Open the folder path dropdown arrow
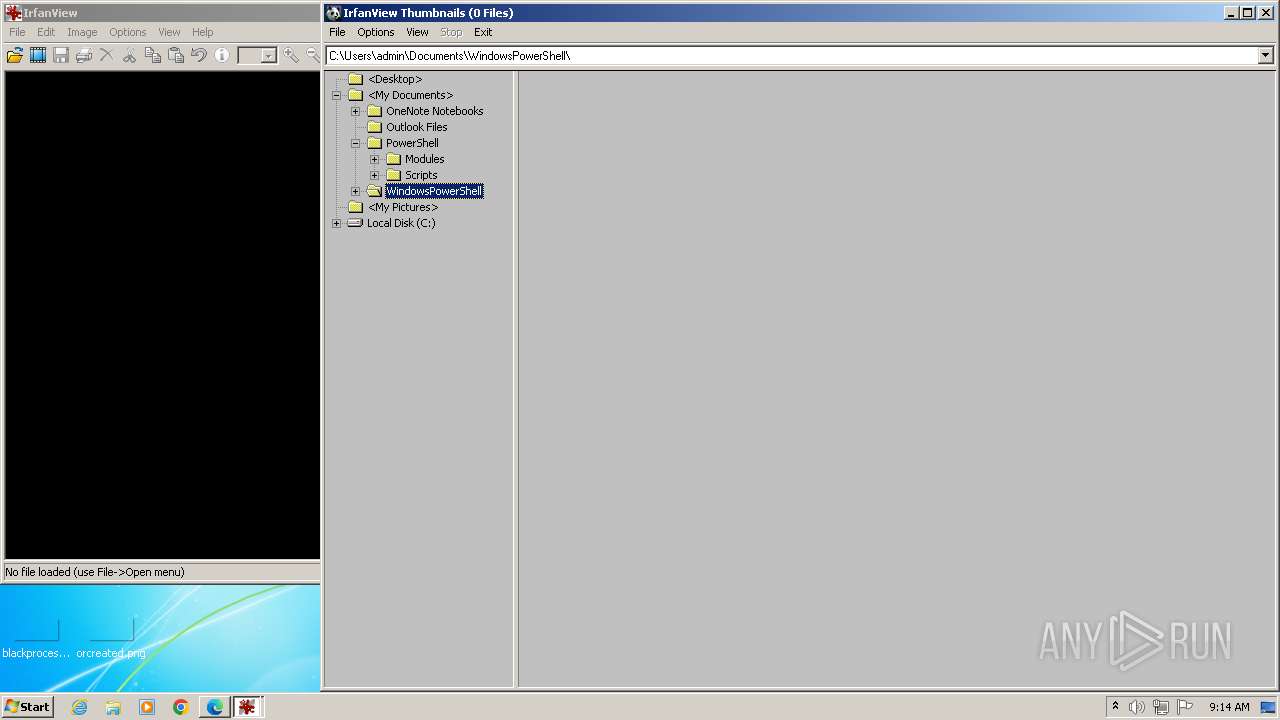This screenshot has width=1280, height=720. point(1265,56)
